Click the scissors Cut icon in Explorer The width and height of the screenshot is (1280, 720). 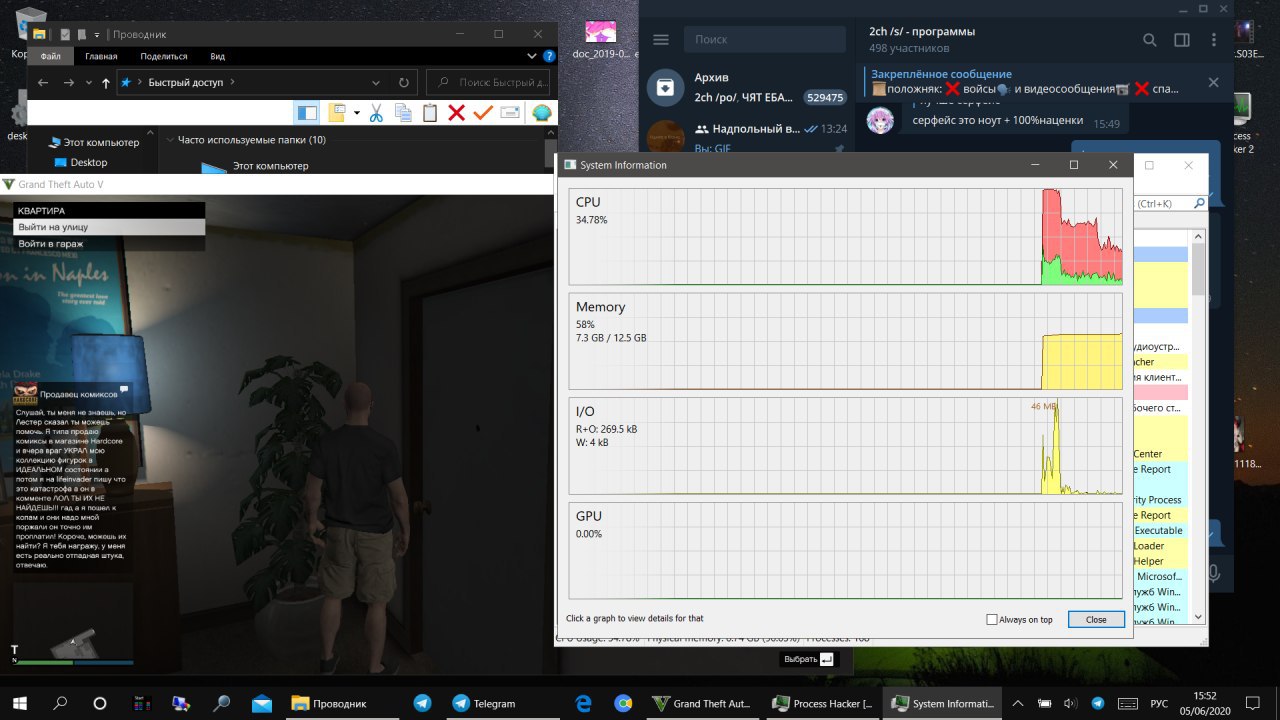(x=376, y=113)
